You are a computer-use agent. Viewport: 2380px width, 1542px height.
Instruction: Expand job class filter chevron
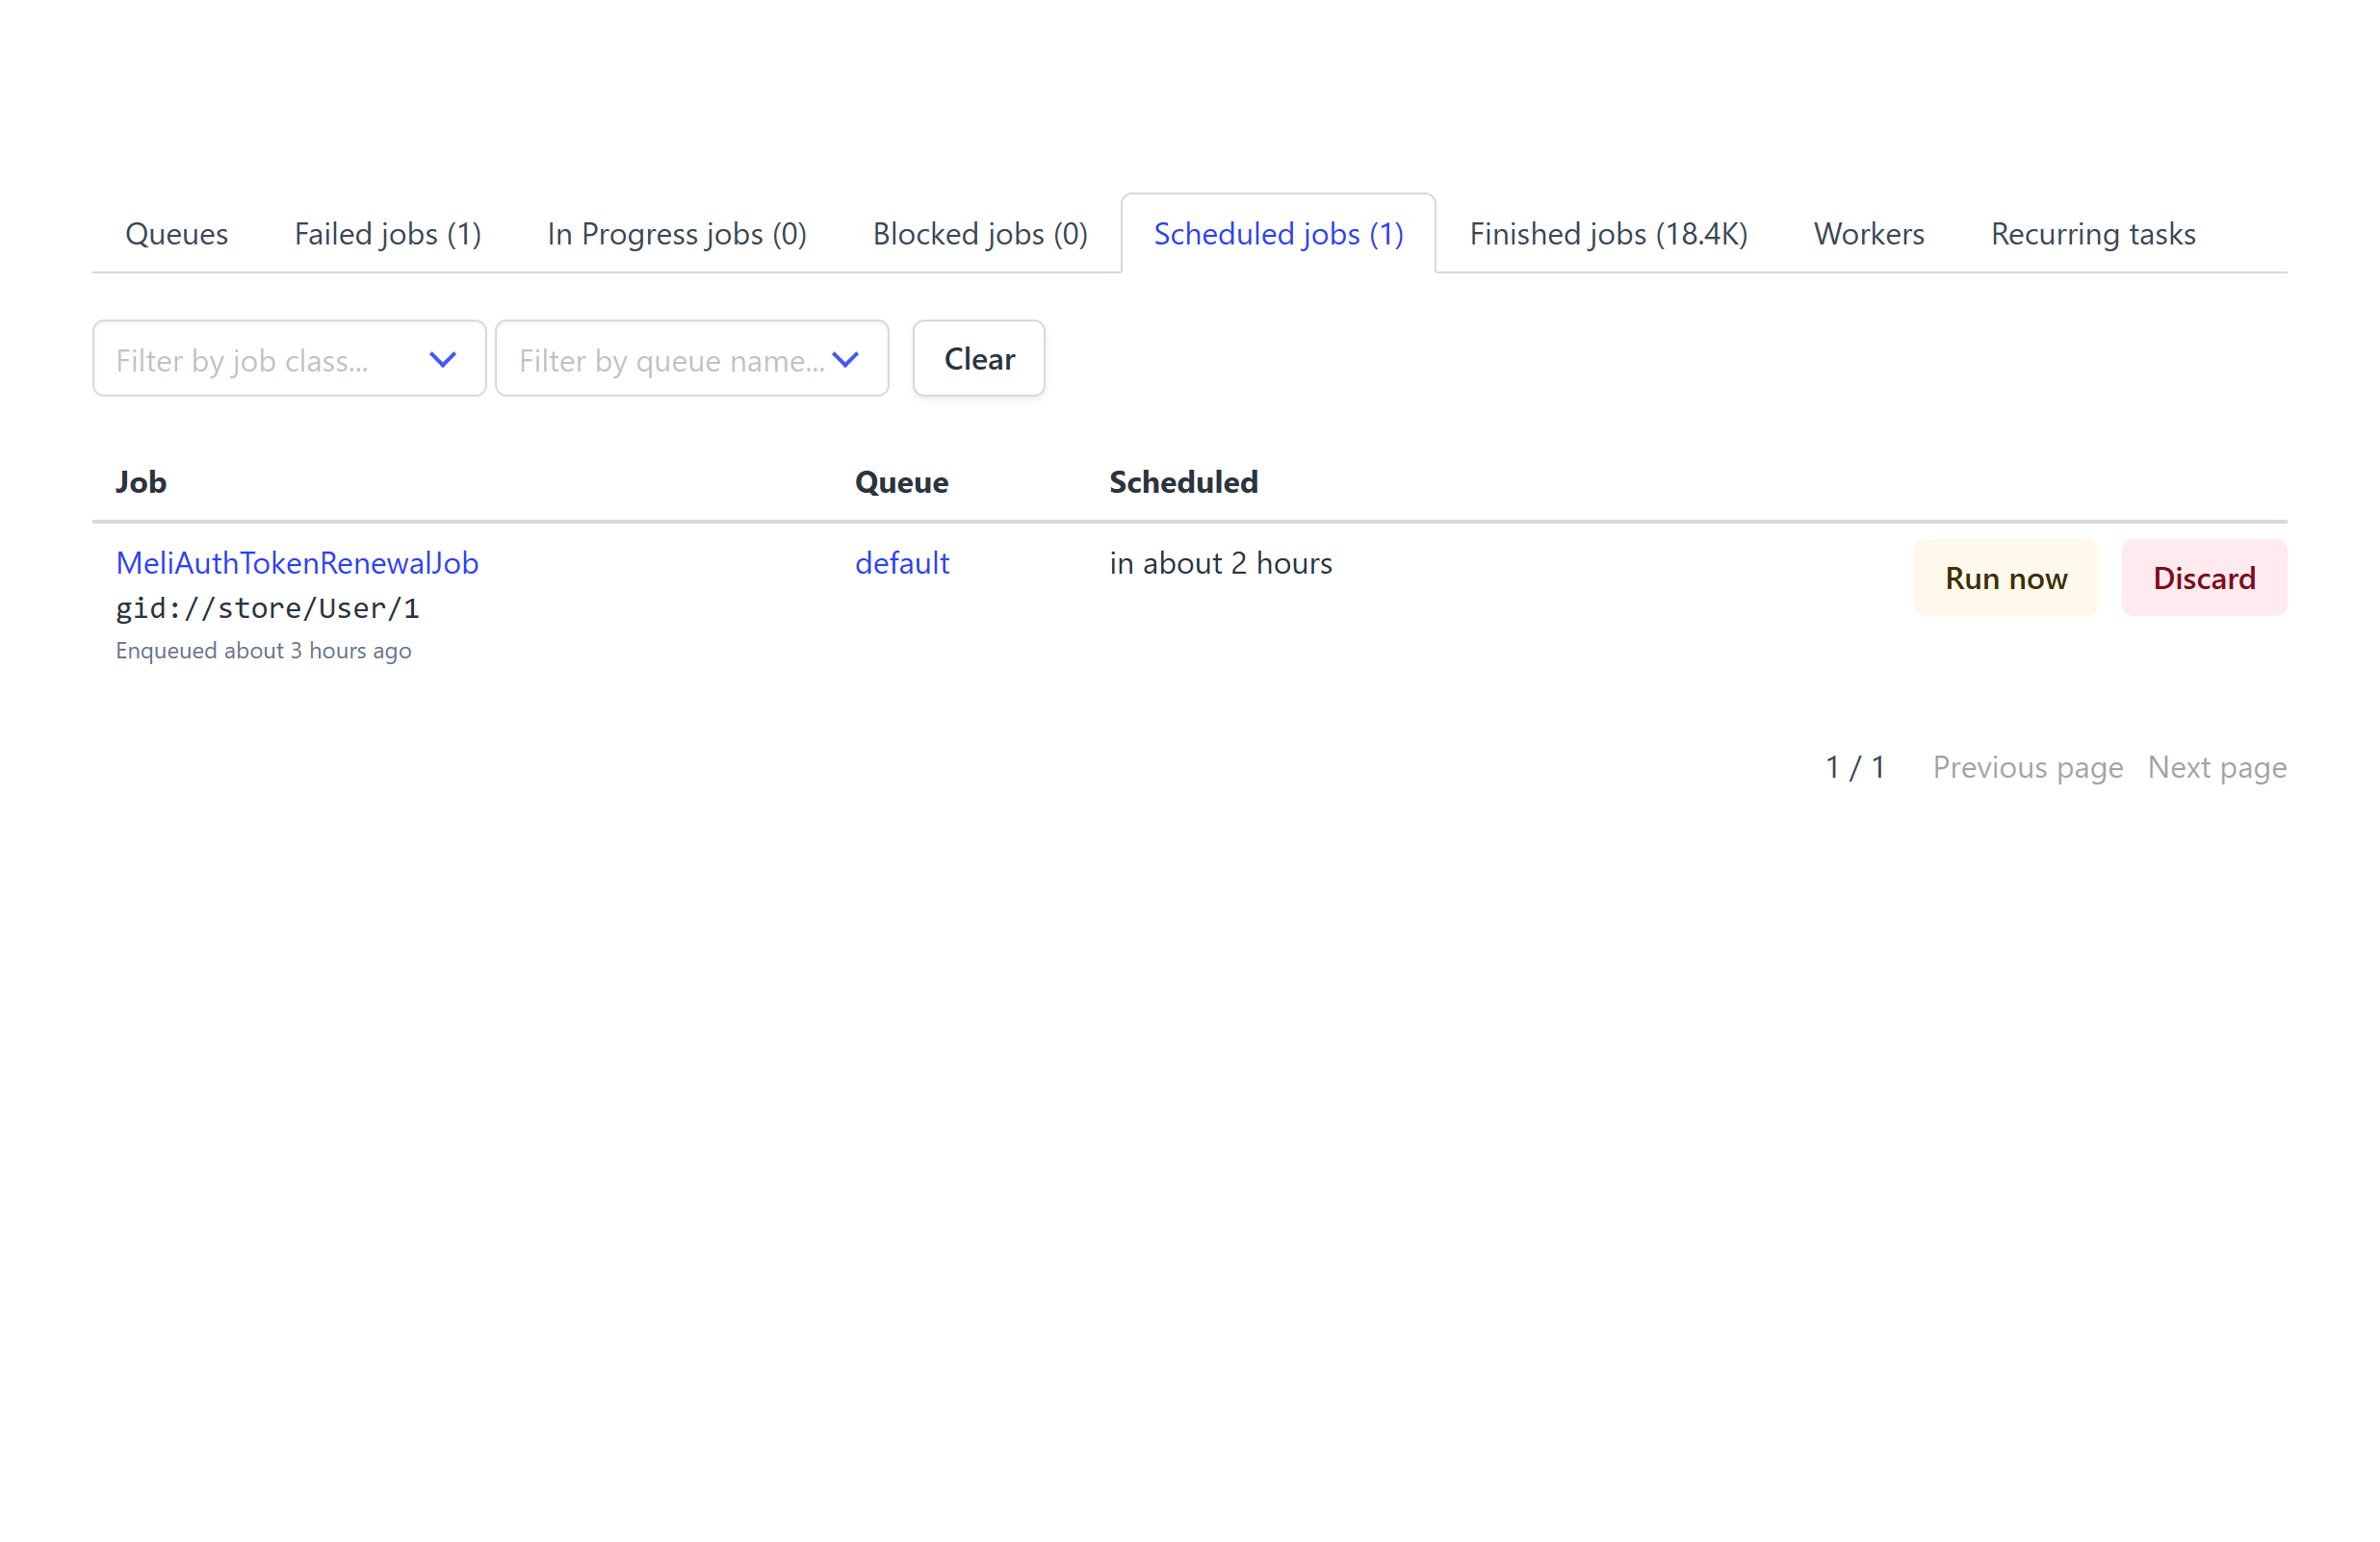click(x=442, y=359)
